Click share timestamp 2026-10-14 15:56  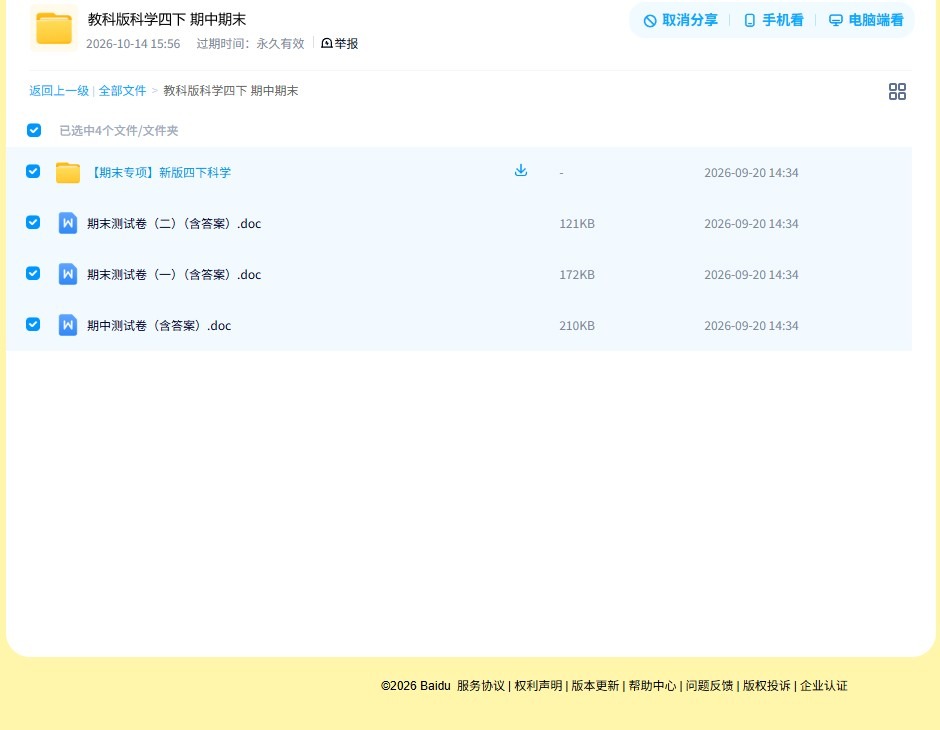tap(133, 44)
